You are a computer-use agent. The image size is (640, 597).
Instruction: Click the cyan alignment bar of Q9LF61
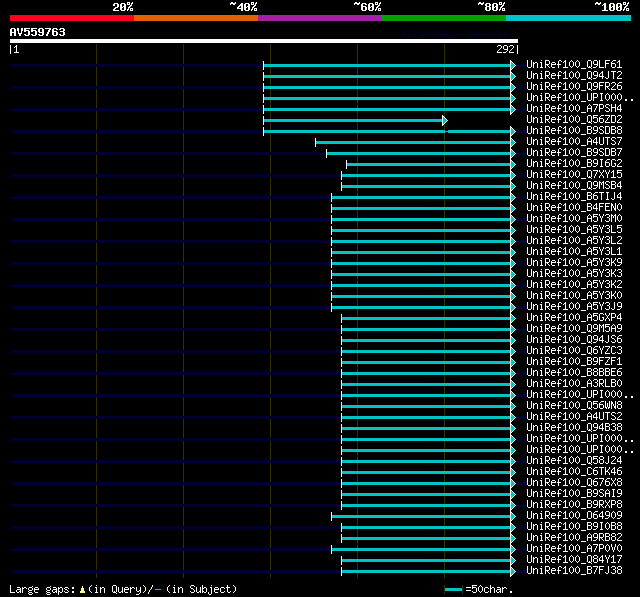click(387, 65)
